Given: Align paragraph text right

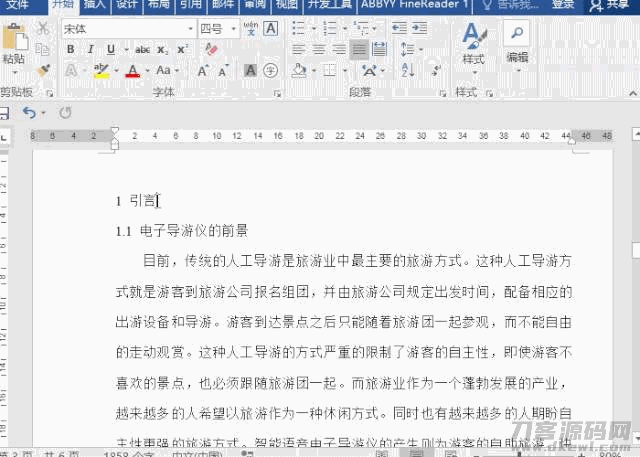Looking at the screenshot, I should 340,50.
